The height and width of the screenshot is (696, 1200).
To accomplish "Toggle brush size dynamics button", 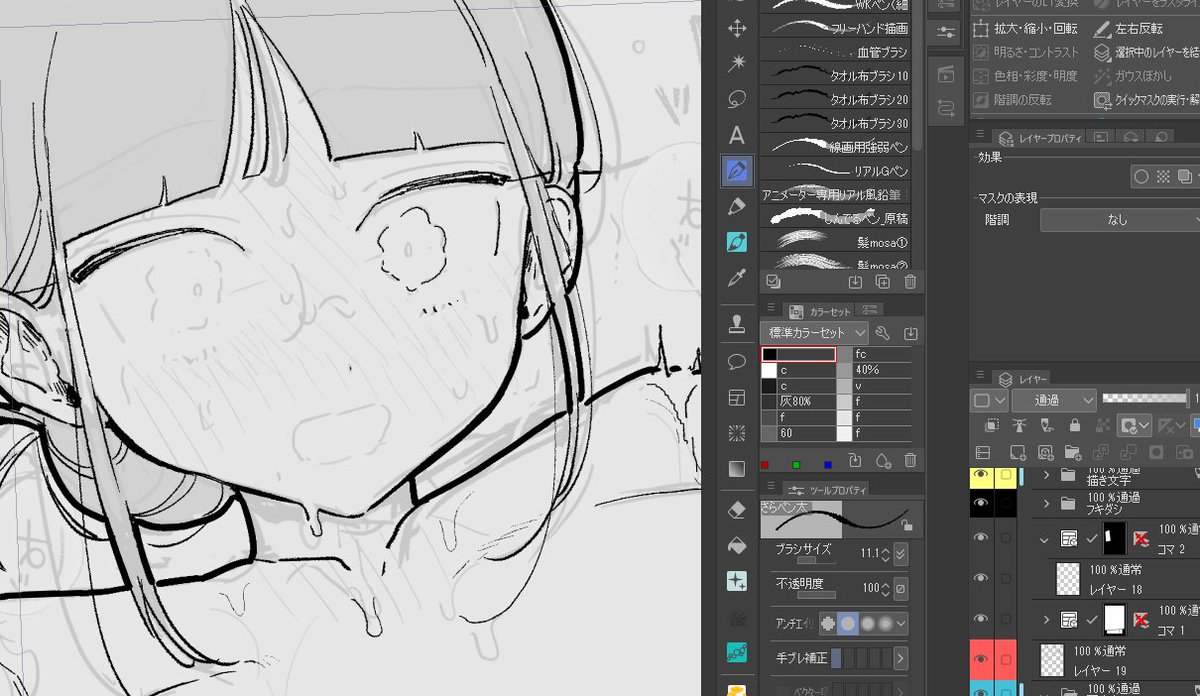I will click(x=901, y=553).
